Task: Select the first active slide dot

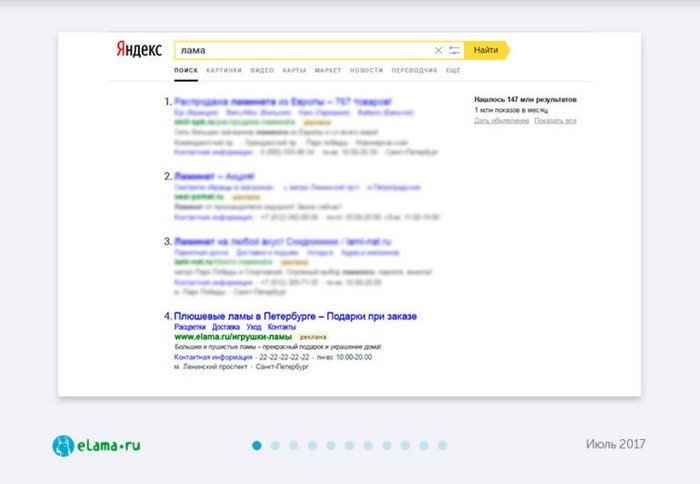Action: 257,446
